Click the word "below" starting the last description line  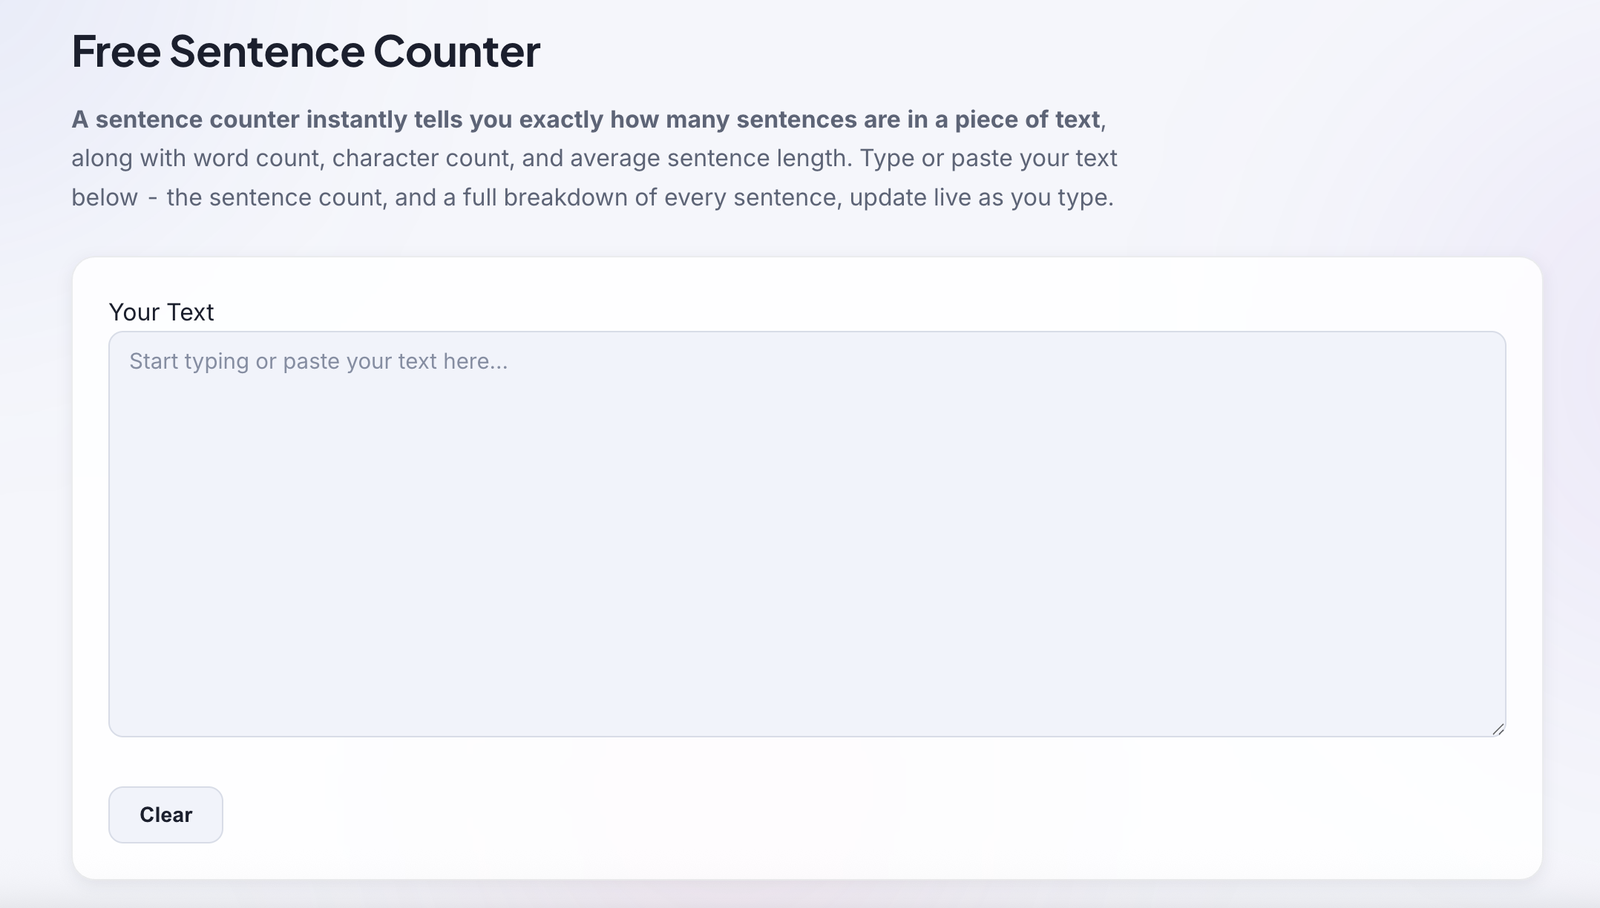pos(104,197)
